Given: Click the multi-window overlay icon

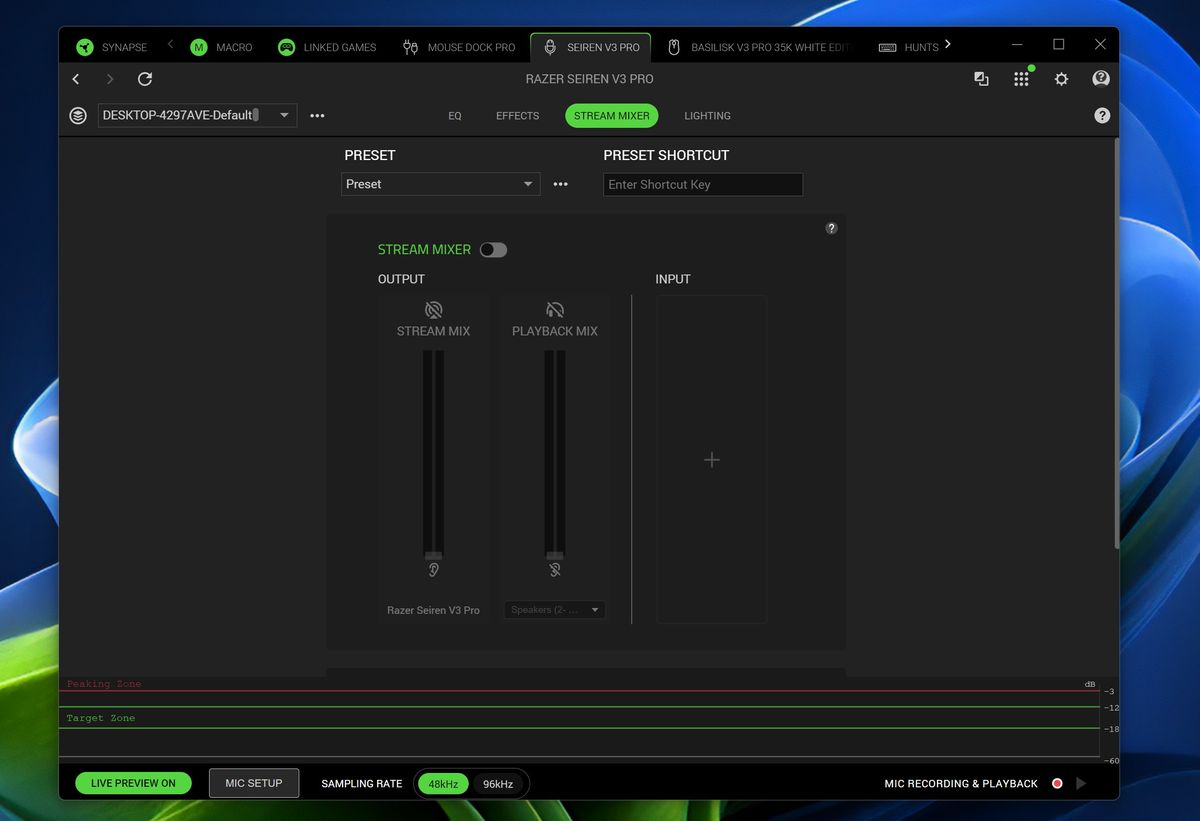Looking at the screenshot, I should pyautogui.click(x=981, y=79).
